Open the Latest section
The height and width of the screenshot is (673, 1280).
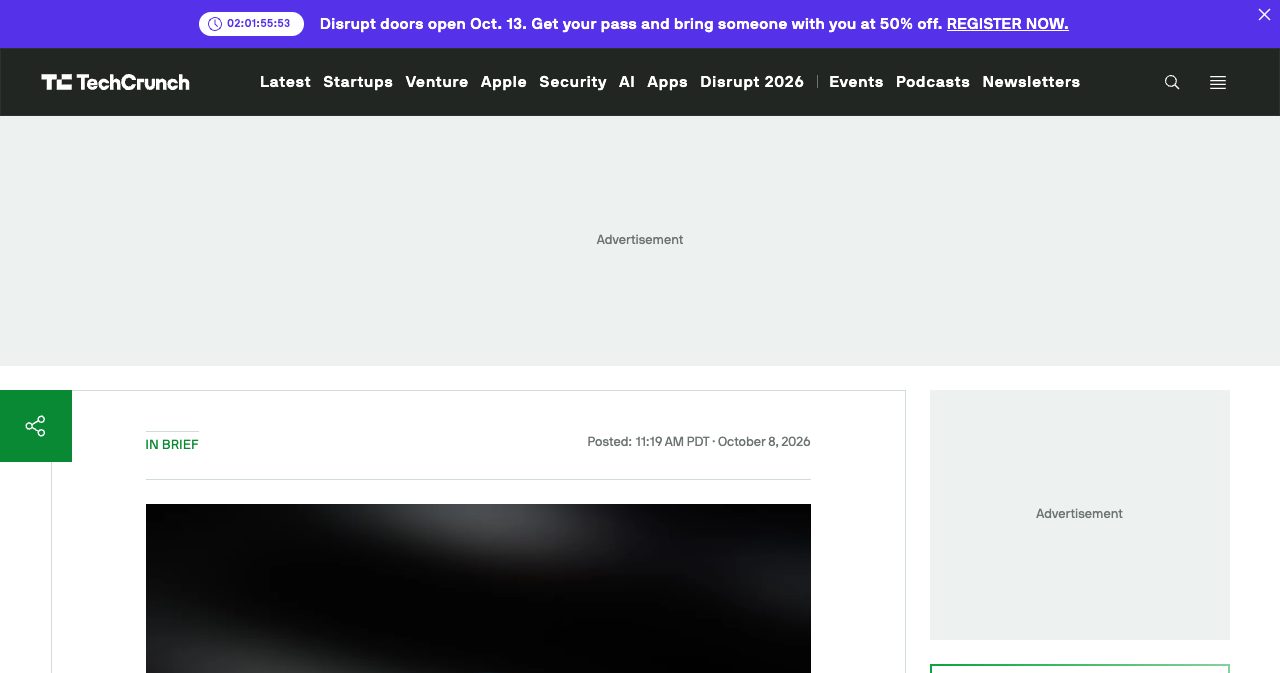[285, 82]
